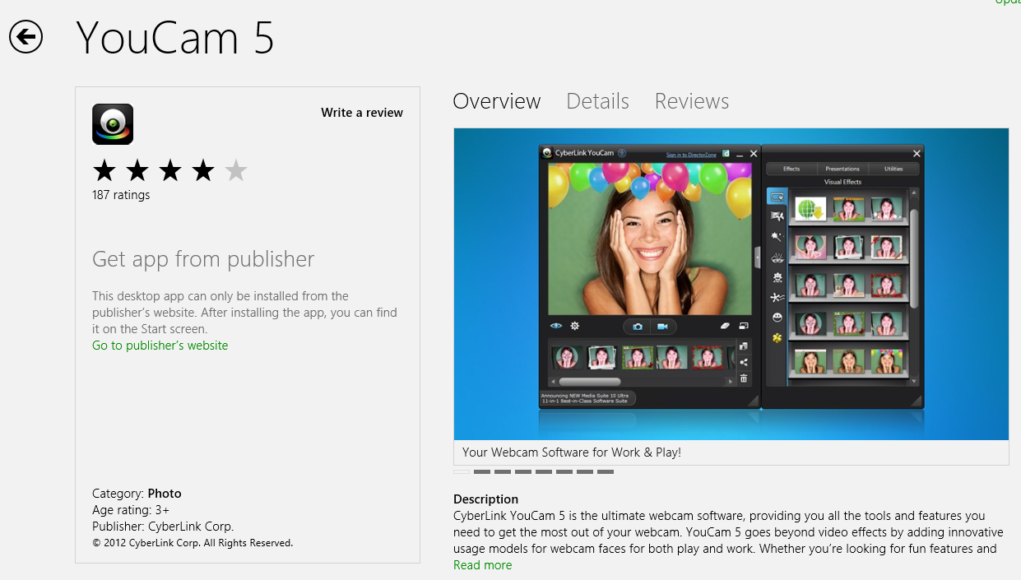Click the fifth greyed-out rating star
1021x580 pixels.
pyautogui.click(x=236, y=171)
